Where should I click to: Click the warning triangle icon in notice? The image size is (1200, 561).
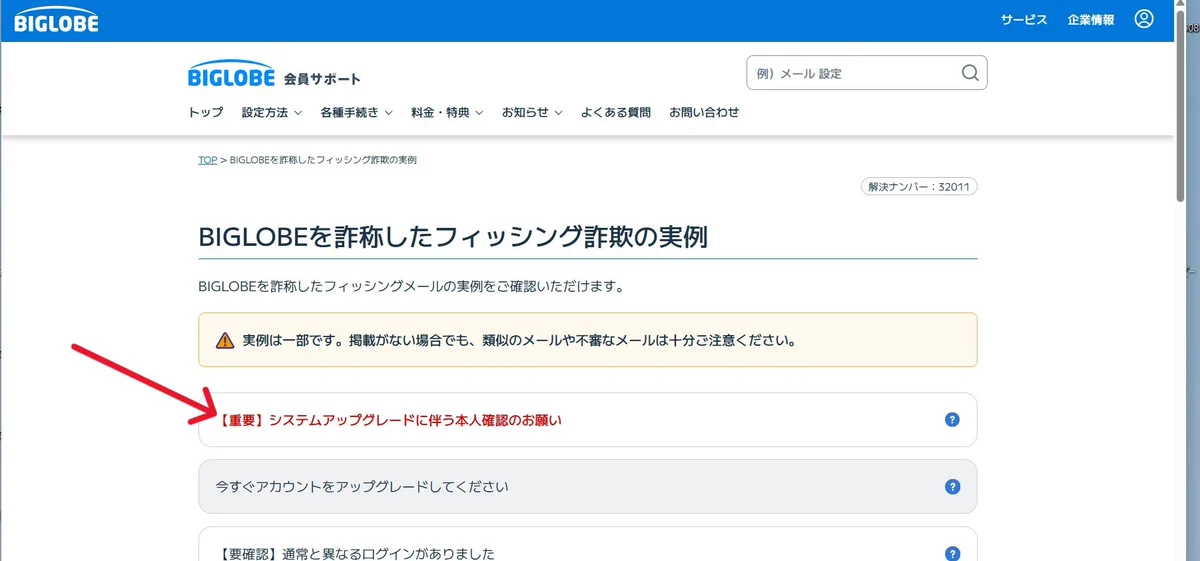tap(225, 340)
